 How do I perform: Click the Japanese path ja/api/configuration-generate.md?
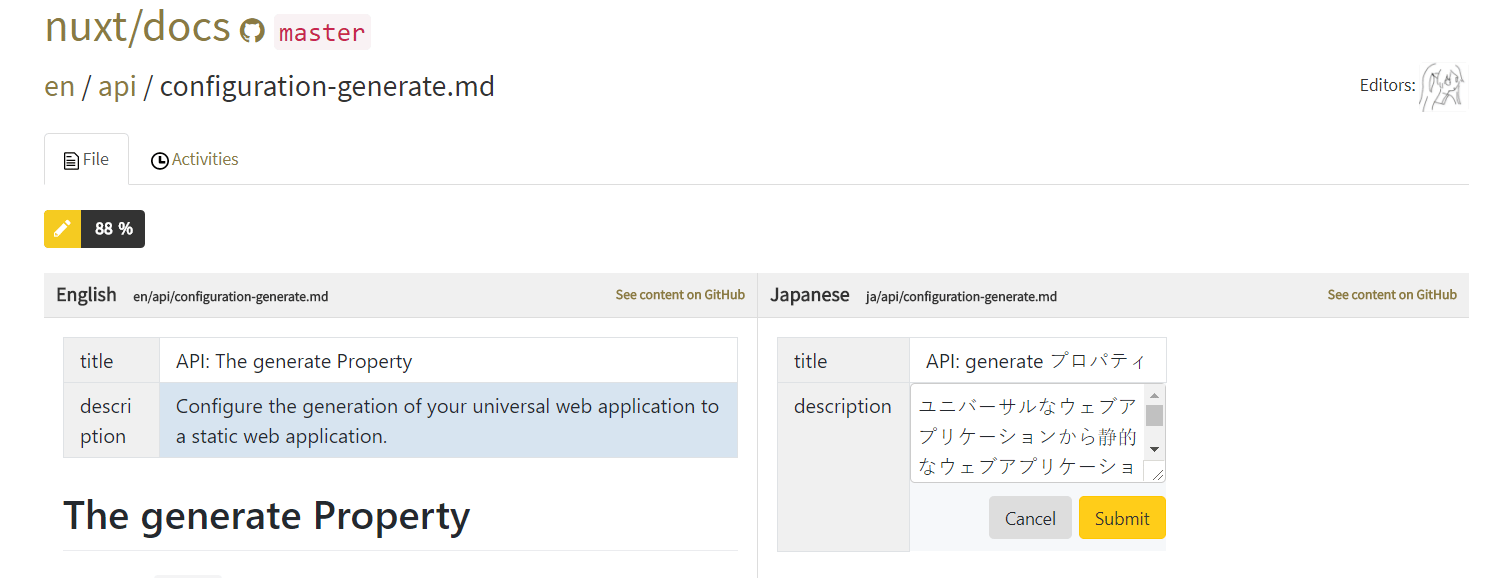pos(962,297)
